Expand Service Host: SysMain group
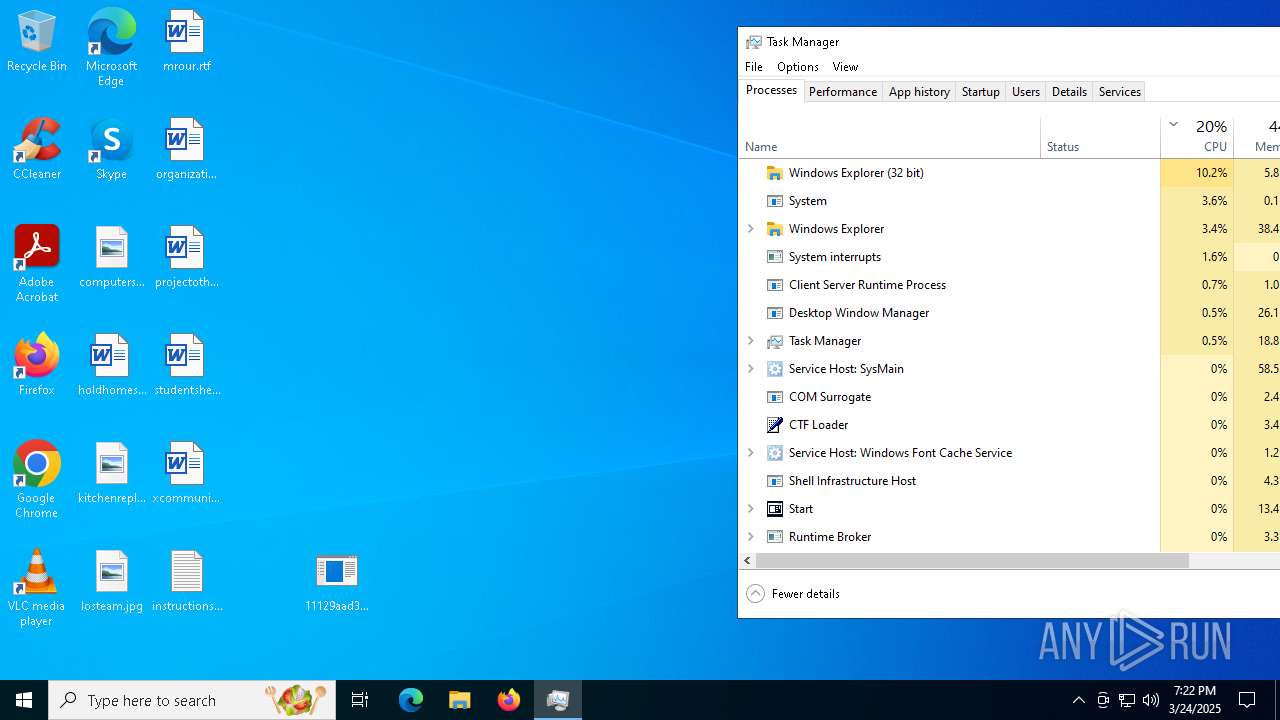 [751, 369]
